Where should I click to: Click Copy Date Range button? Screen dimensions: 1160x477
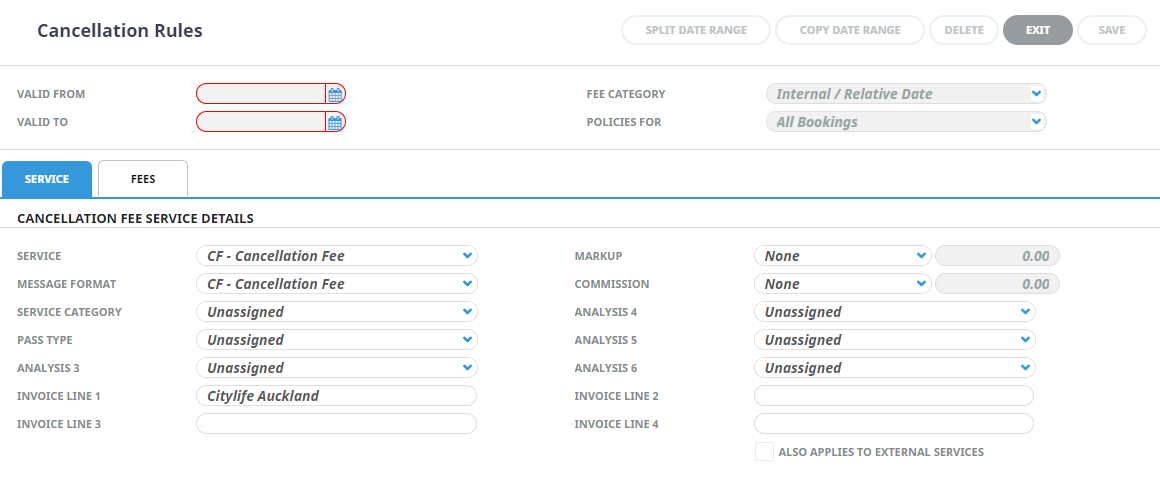[x=850, y=30]
